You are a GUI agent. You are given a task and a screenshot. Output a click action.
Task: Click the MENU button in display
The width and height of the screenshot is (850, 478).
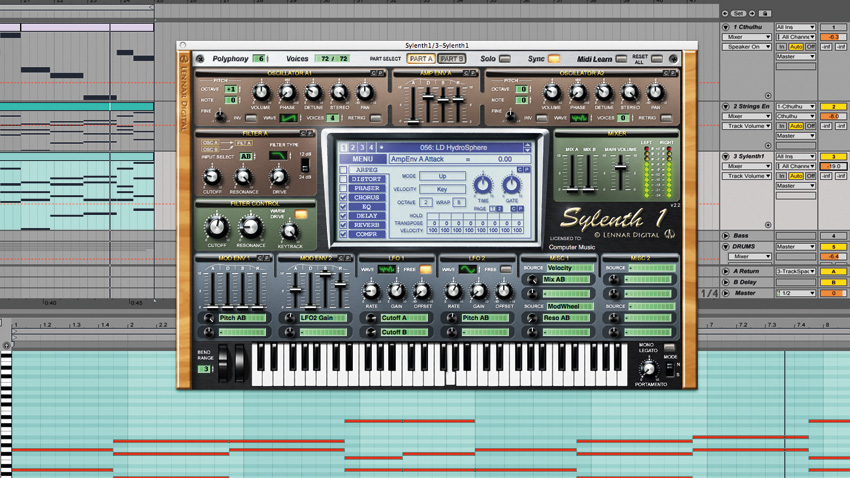click(363, 159)
